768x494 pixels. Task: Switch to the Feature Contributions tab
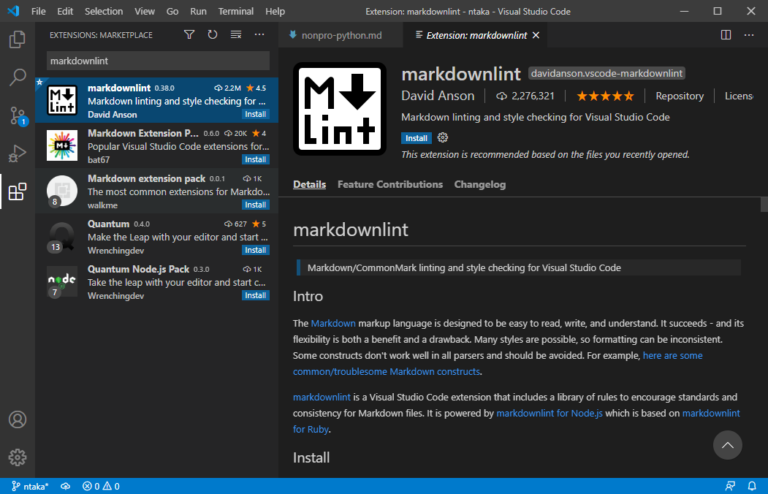tap(390, 185)
